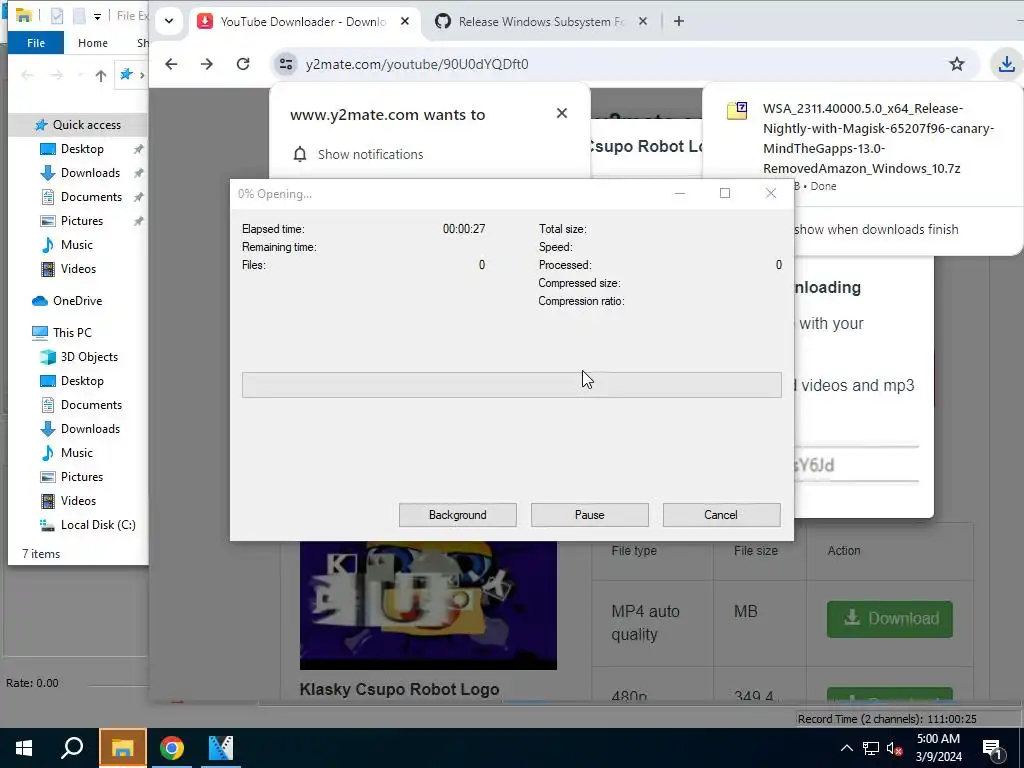1024x768 pixels.
Task: Close the GitHub release tab
Action: coord(643,22)
